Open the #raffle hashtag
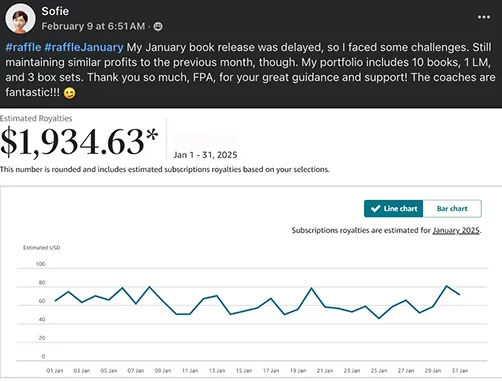 tap(23, 47)
